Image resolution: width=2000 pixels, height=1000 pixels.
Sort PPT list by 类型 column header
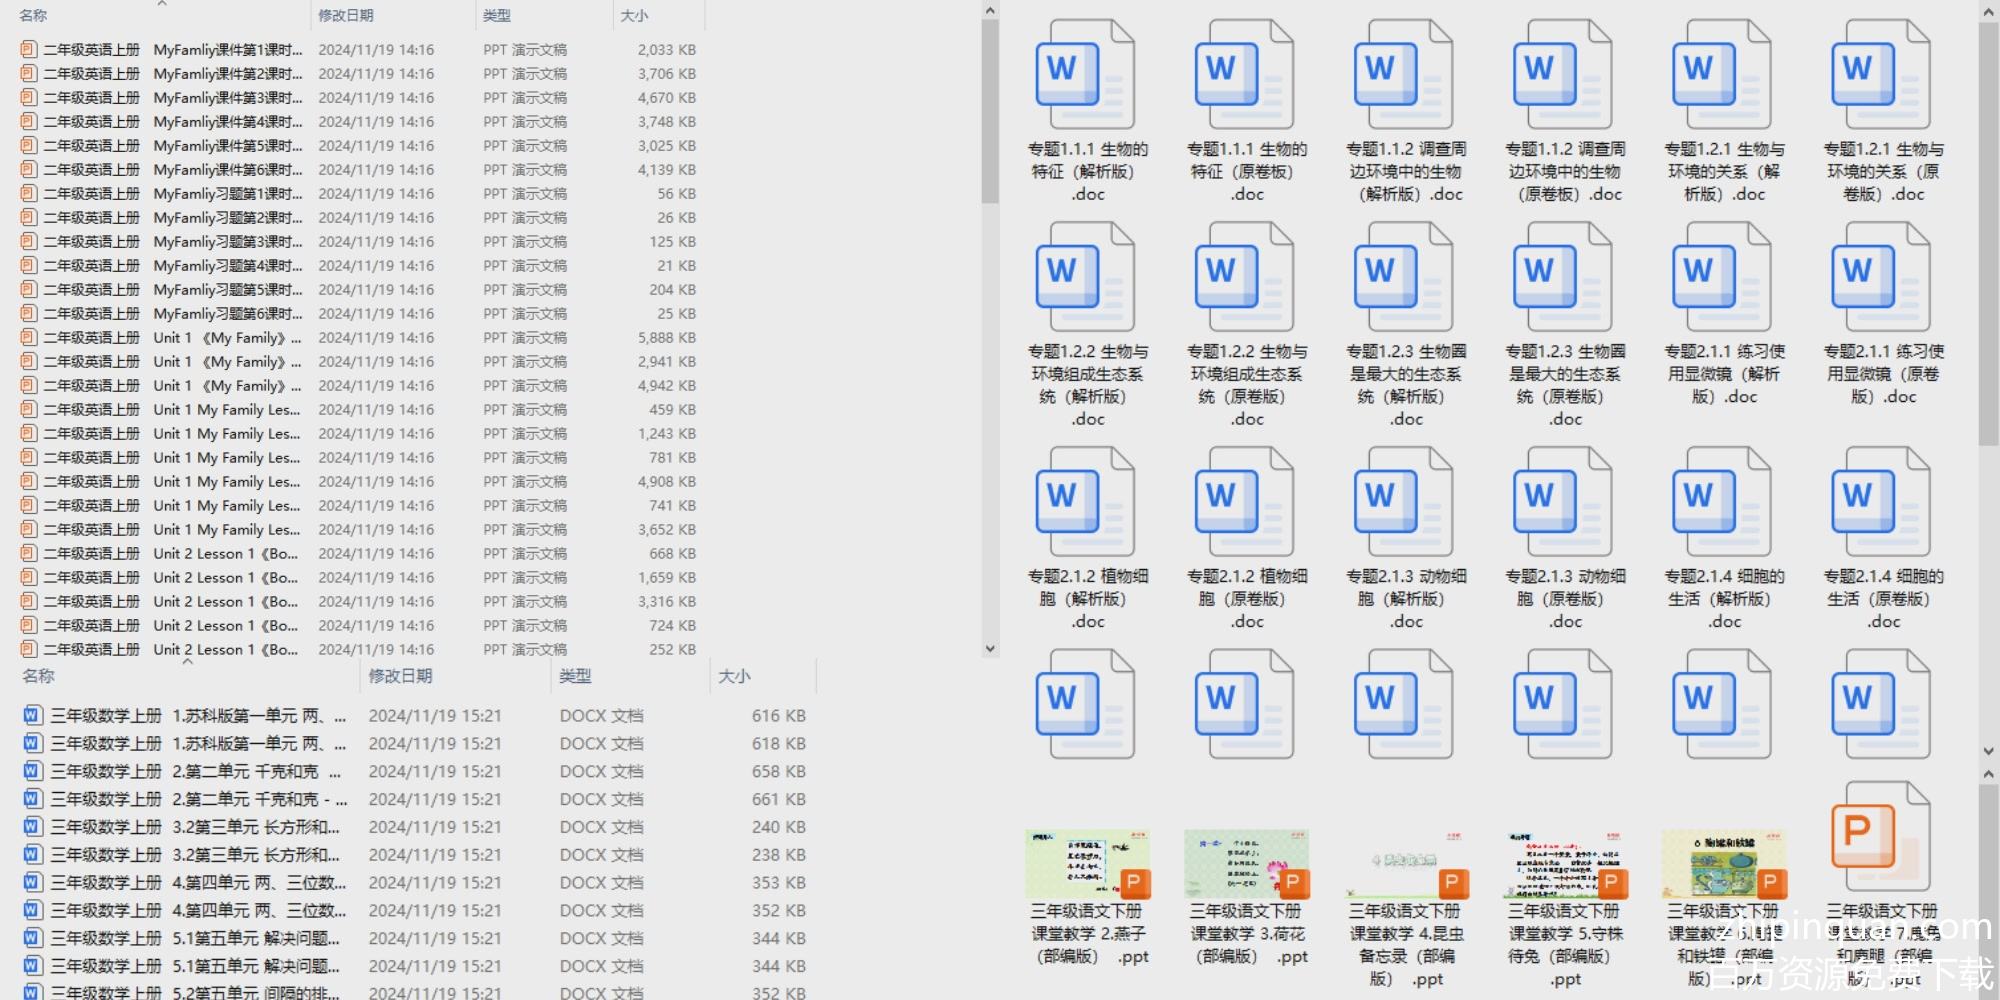[x=496, y=15]
